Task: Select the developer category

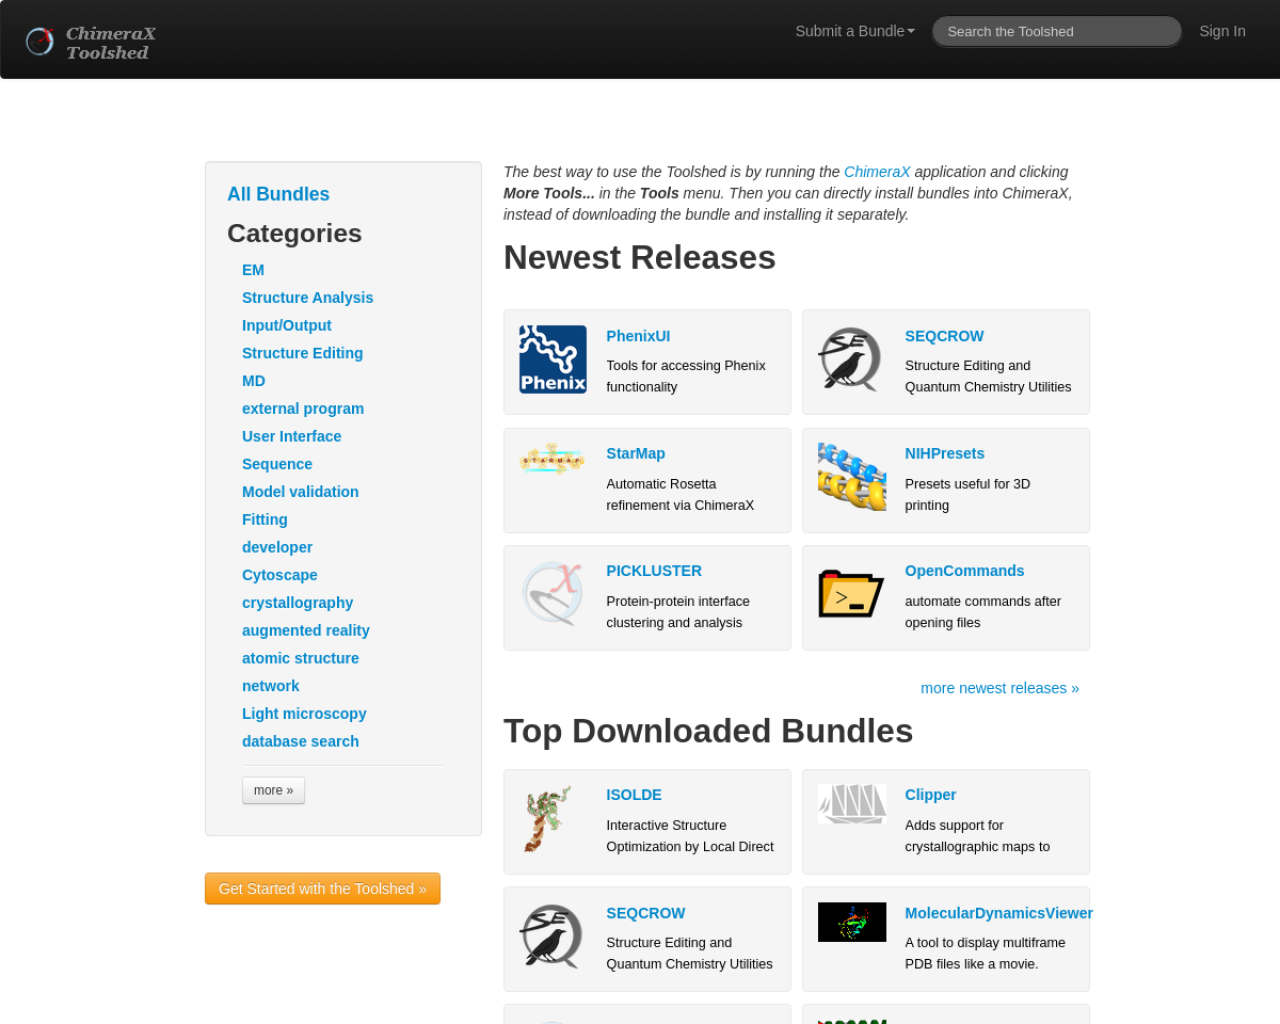Action: point(277,547)
